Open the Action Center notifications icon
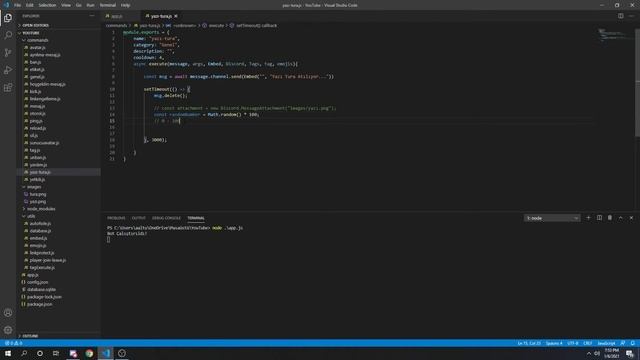The width and height of the screenshot is (640, 360). [630, 353]
